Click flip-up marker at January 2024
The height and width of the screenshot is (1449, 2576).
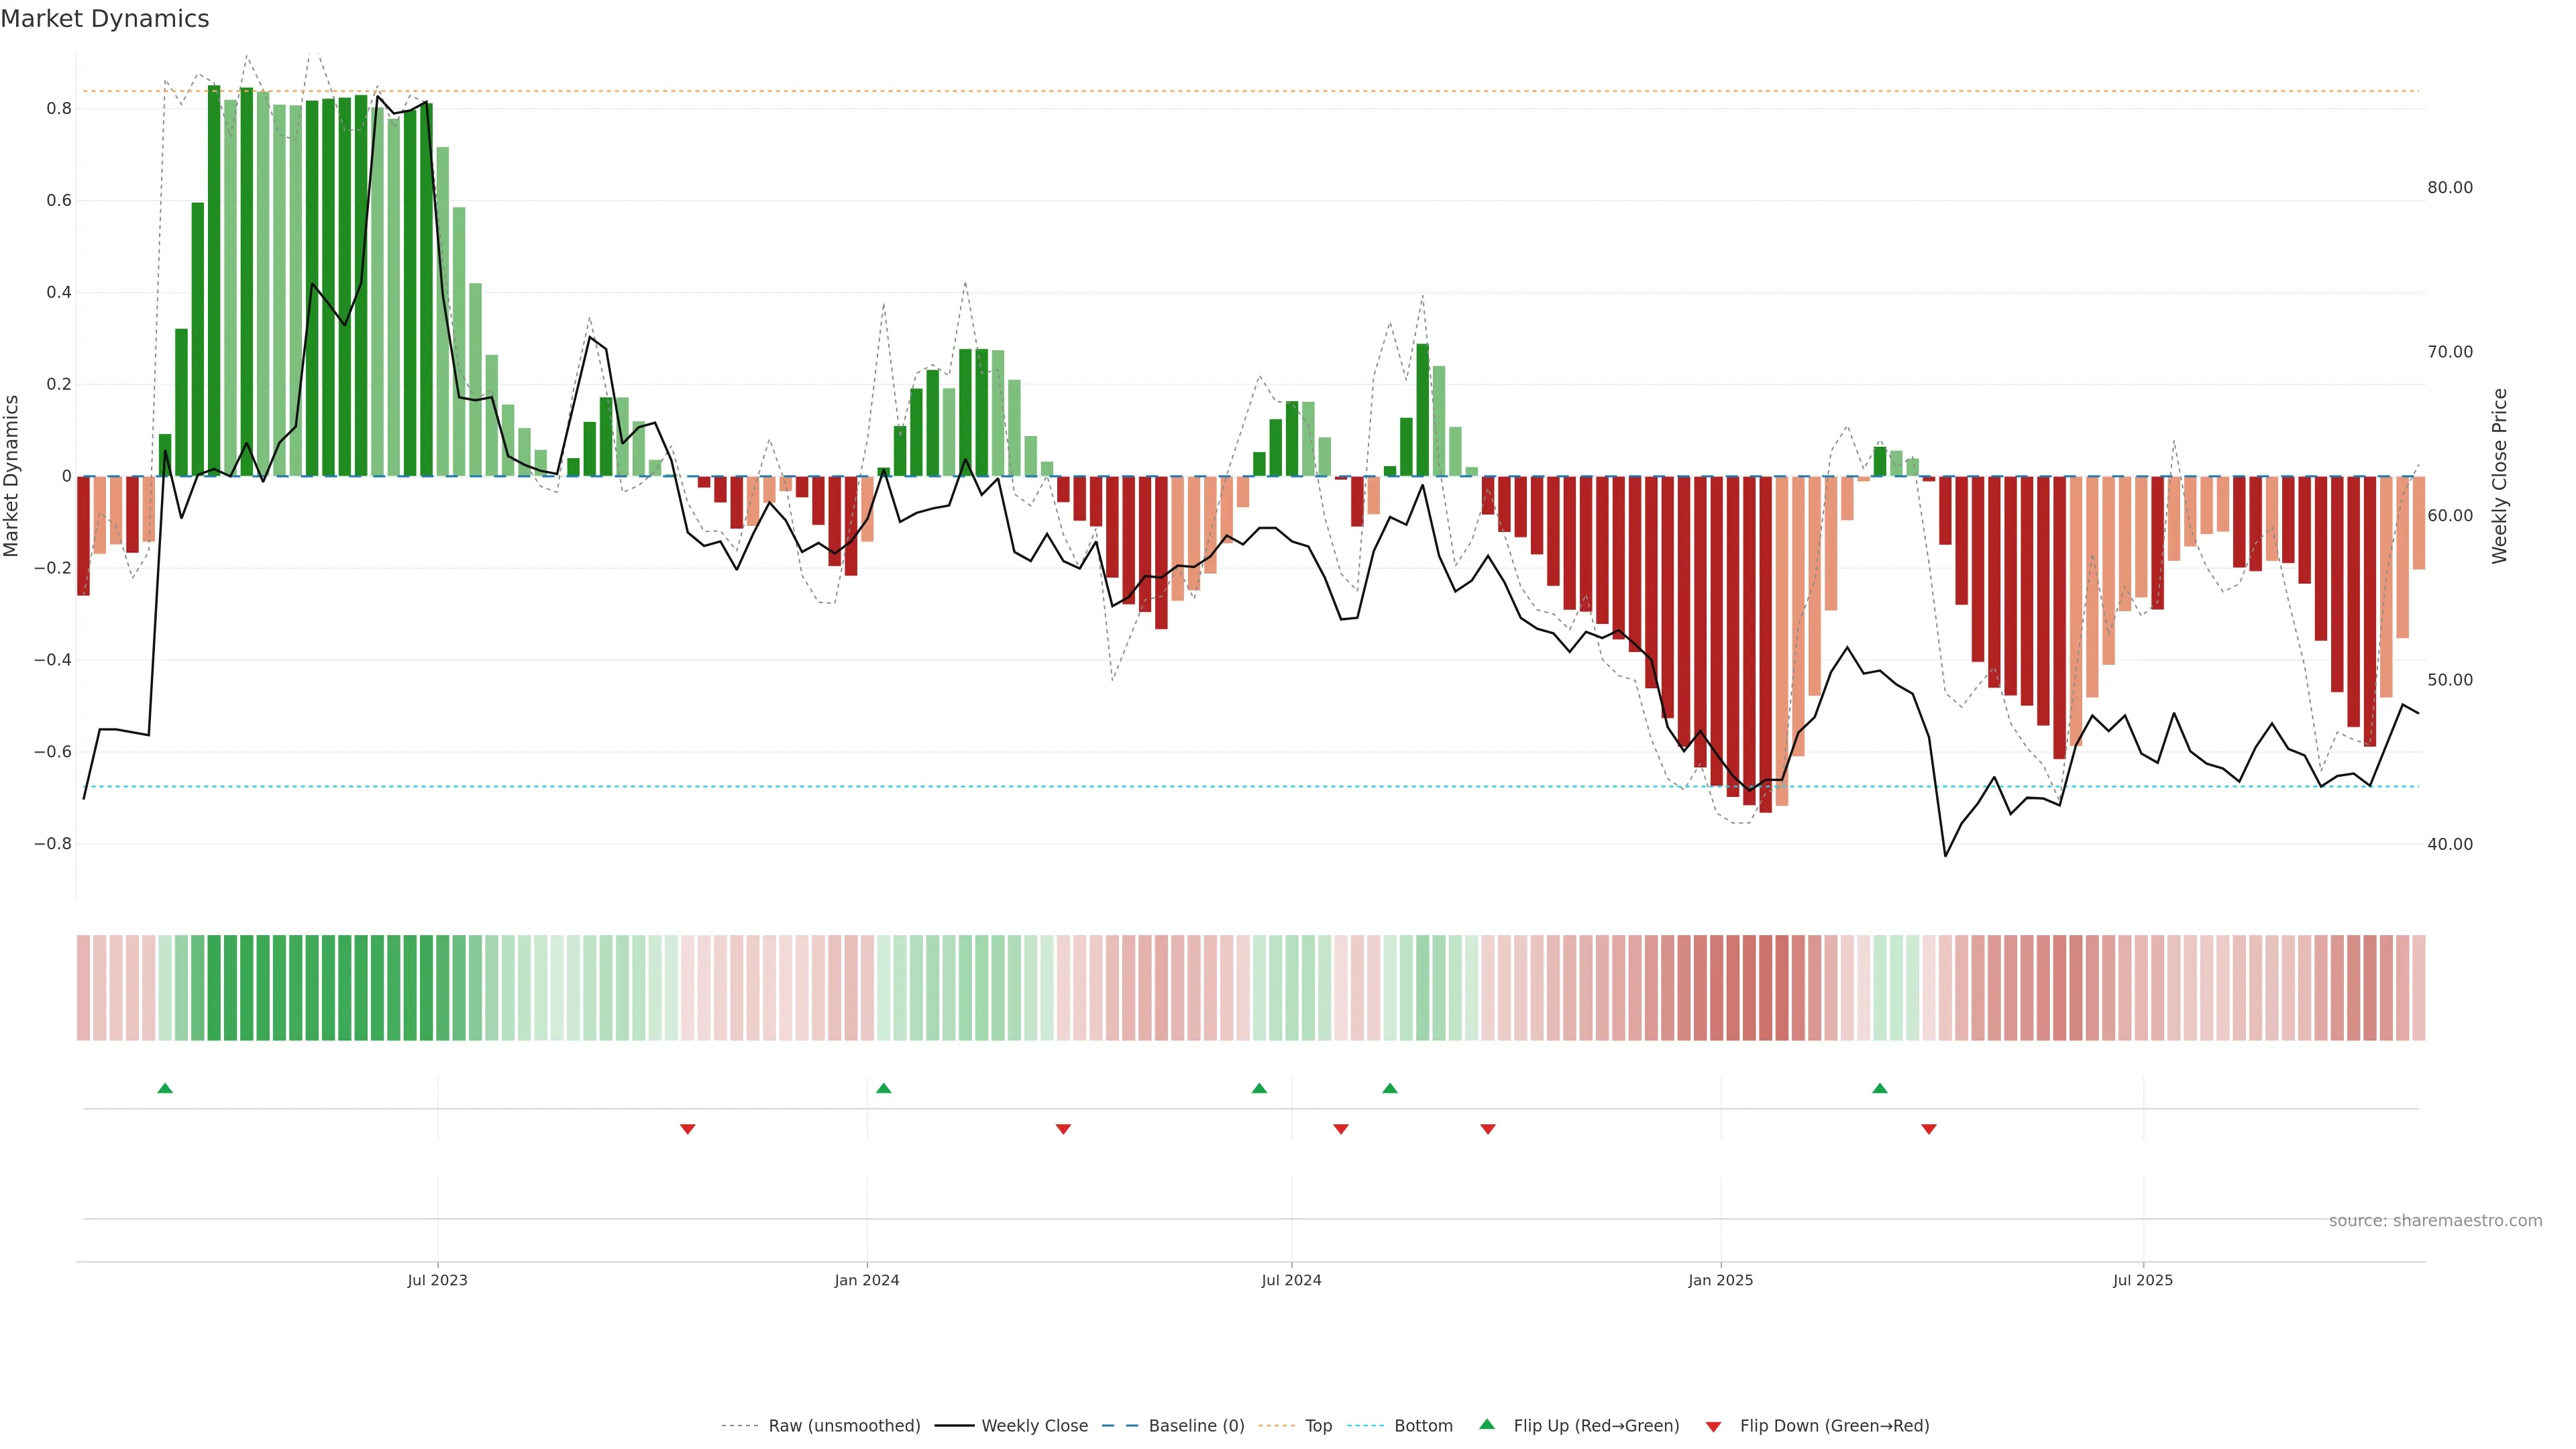[x=883, y=1088]
